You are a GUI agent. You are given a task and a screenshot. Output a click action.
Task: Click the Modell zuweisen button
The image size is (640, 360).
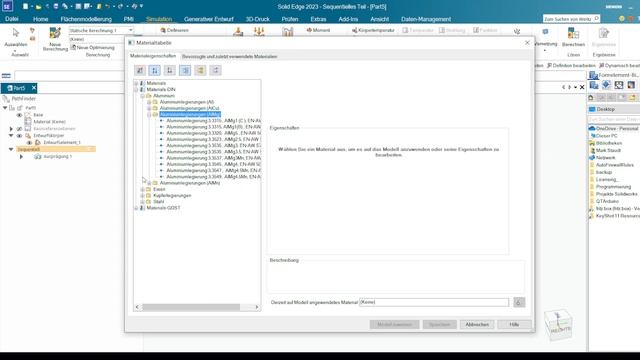click(394, 324)
